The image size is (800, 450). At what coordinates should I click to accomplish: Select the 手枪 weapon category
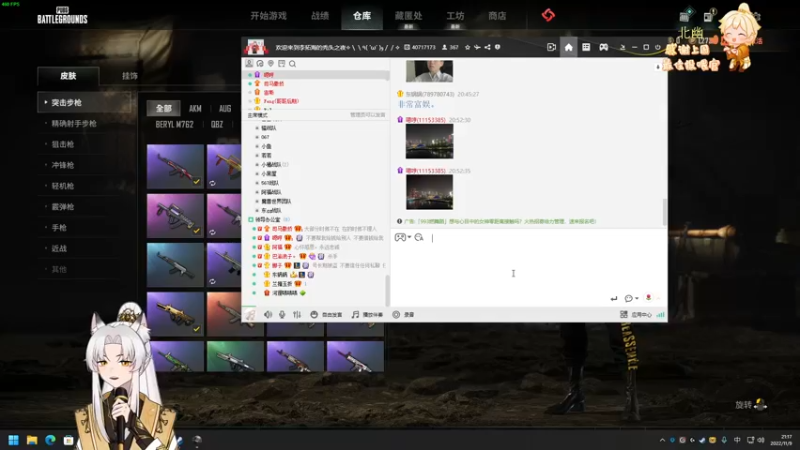click(59, 228)
